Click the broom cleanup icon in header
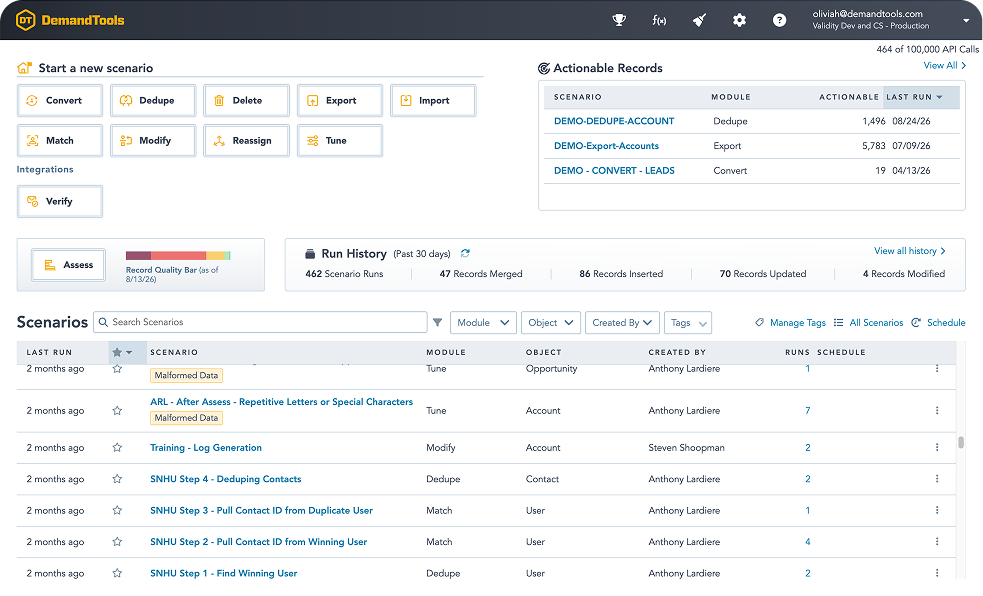This screenshot has height=596, width=983. tap(699, 20)
